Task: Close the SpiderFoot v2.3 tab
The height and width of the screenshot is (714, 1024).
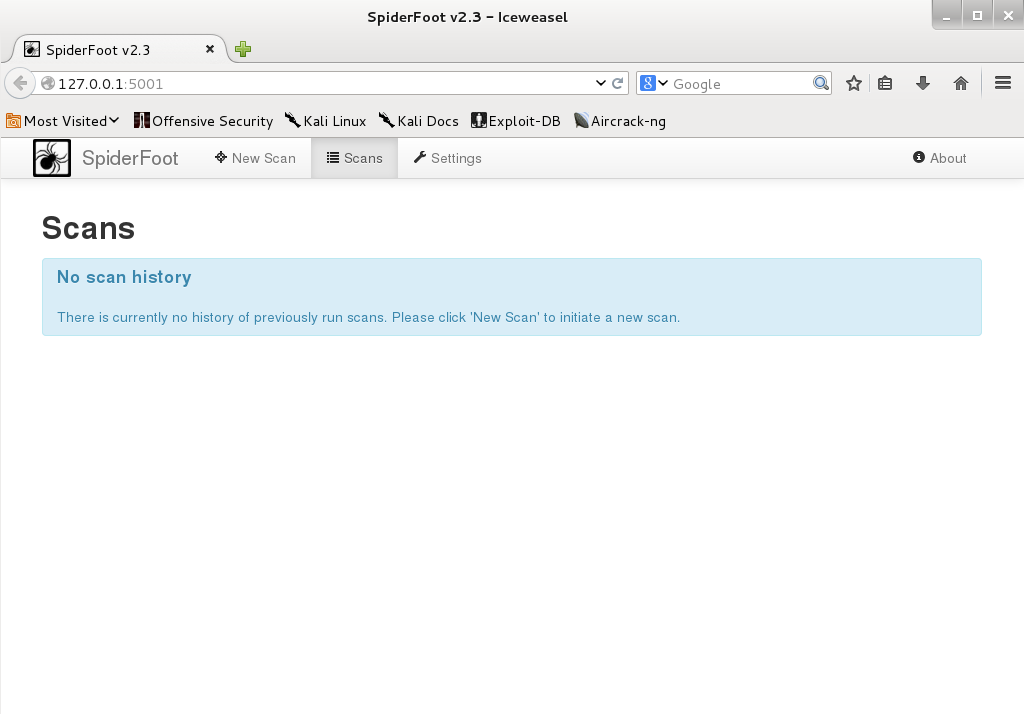Action: (210, 49)
